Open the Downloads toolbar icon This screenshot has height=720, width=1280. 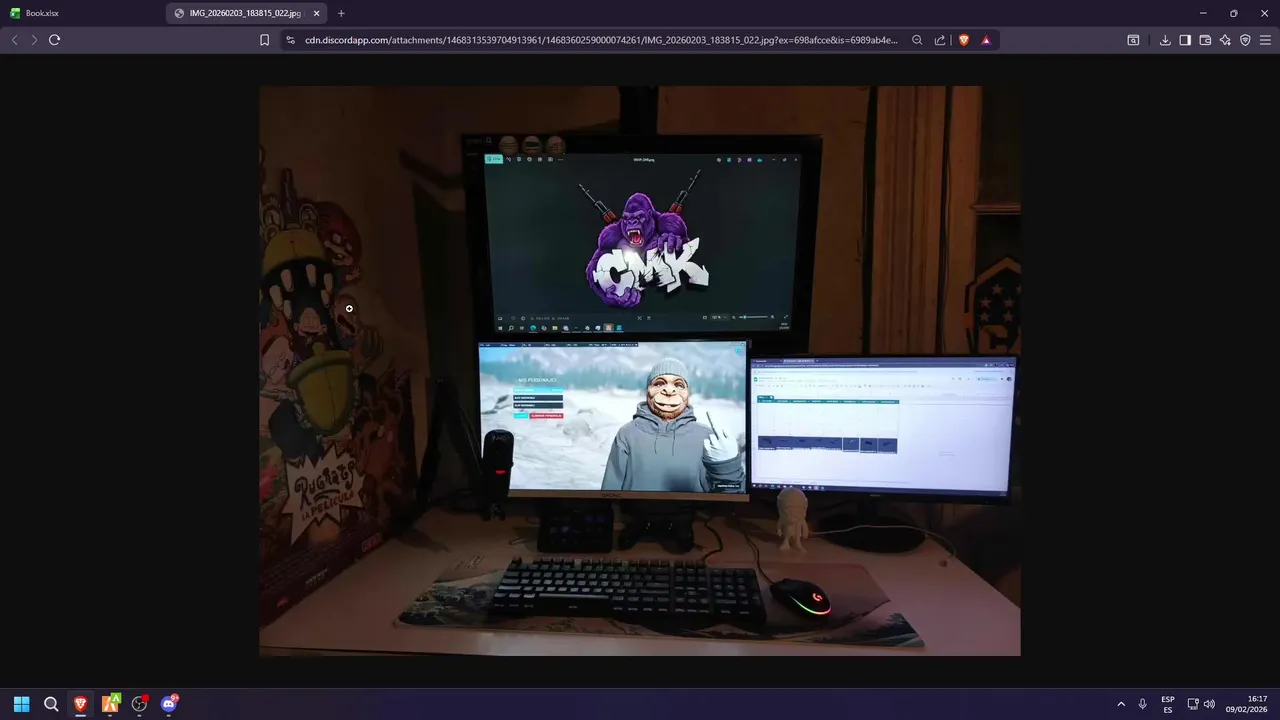[x=1165, y=40]
